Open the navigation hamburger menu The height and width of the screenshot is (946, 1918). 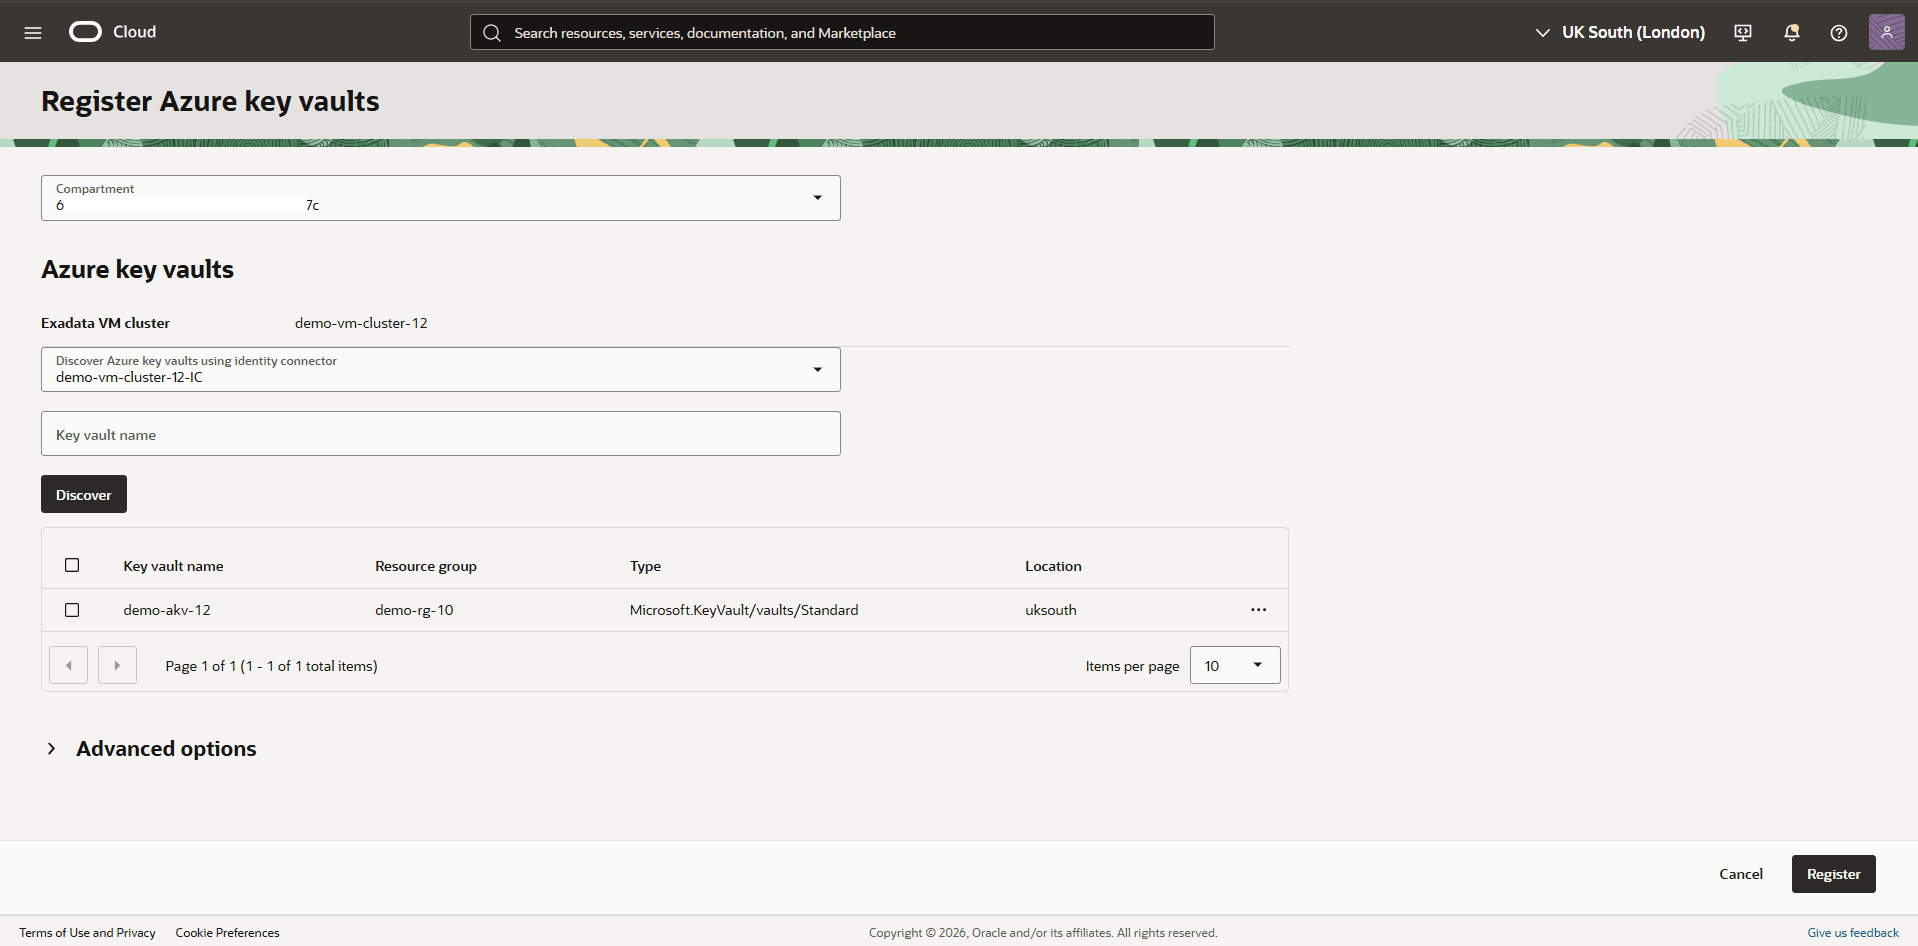(x=33, y=31)
